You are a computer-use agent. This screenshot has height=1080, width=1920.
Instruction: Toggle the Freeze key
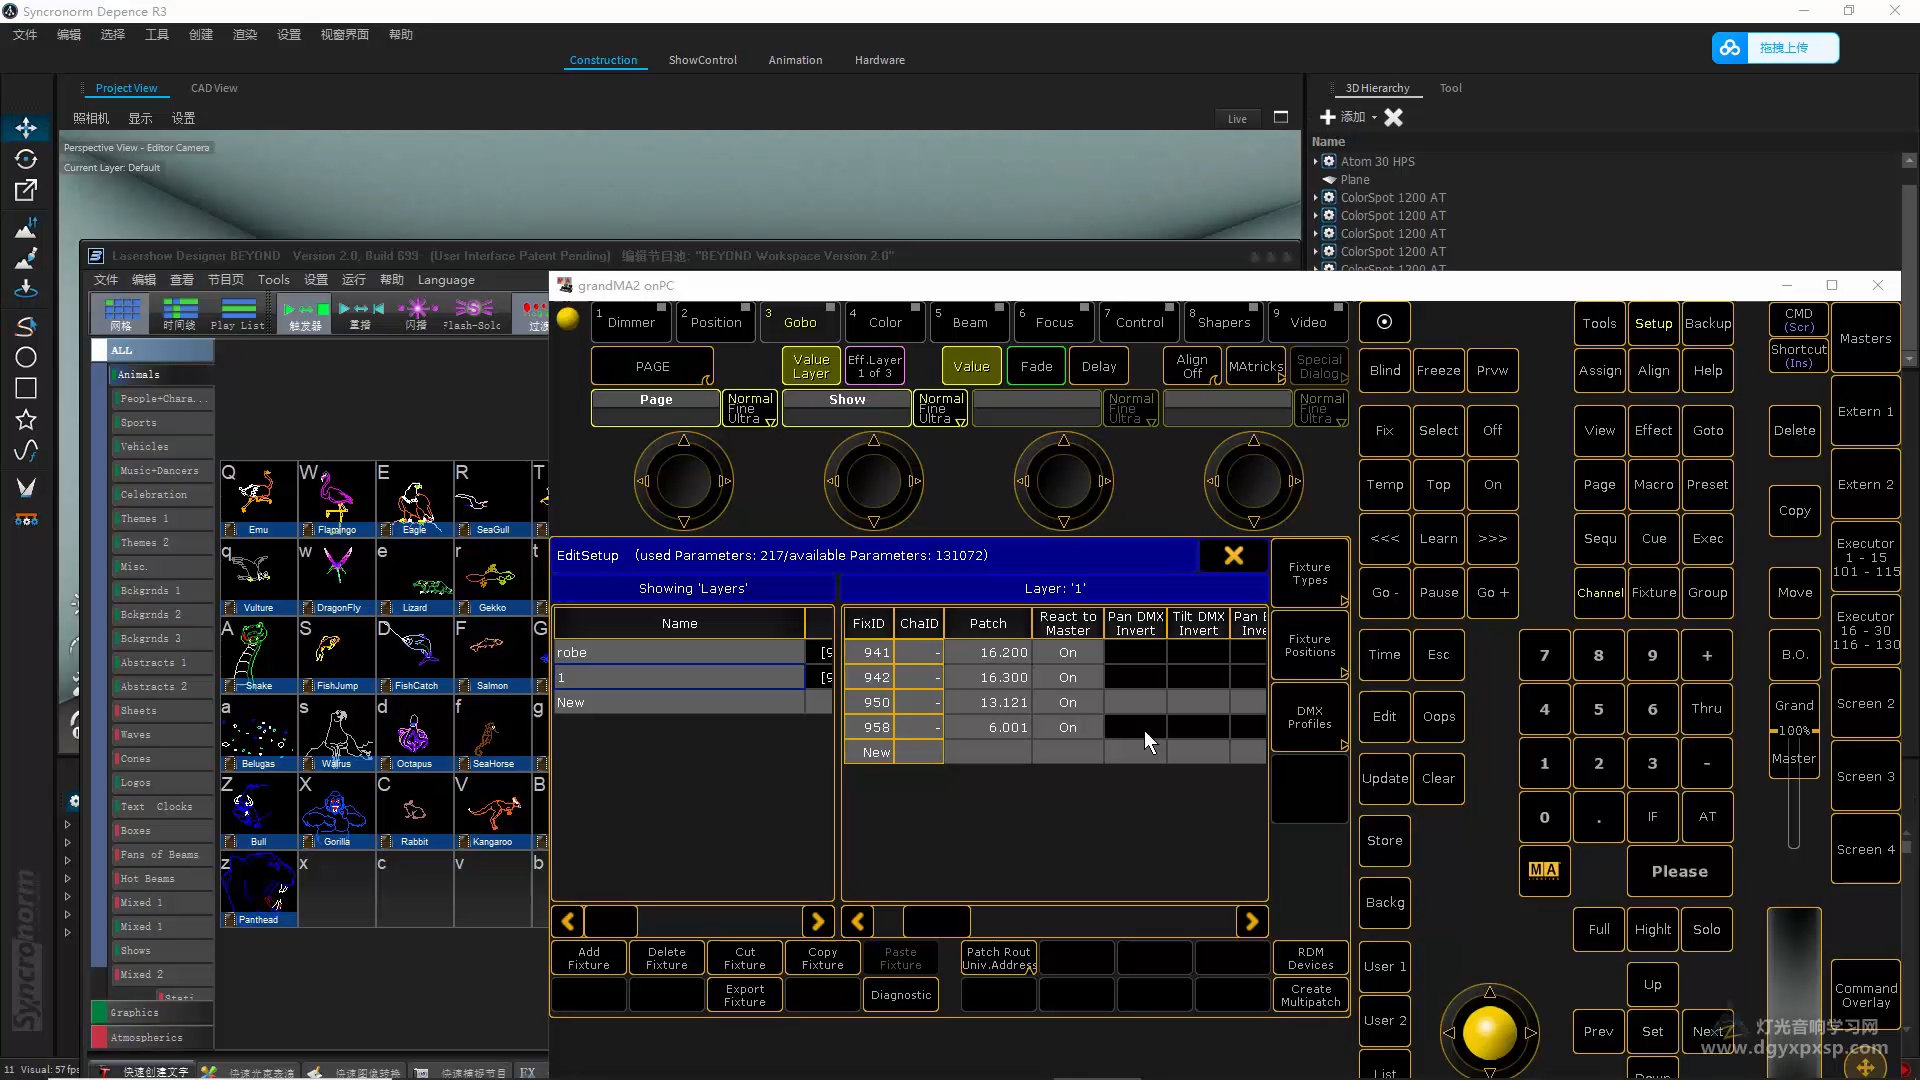click(x=1438, y=370)
